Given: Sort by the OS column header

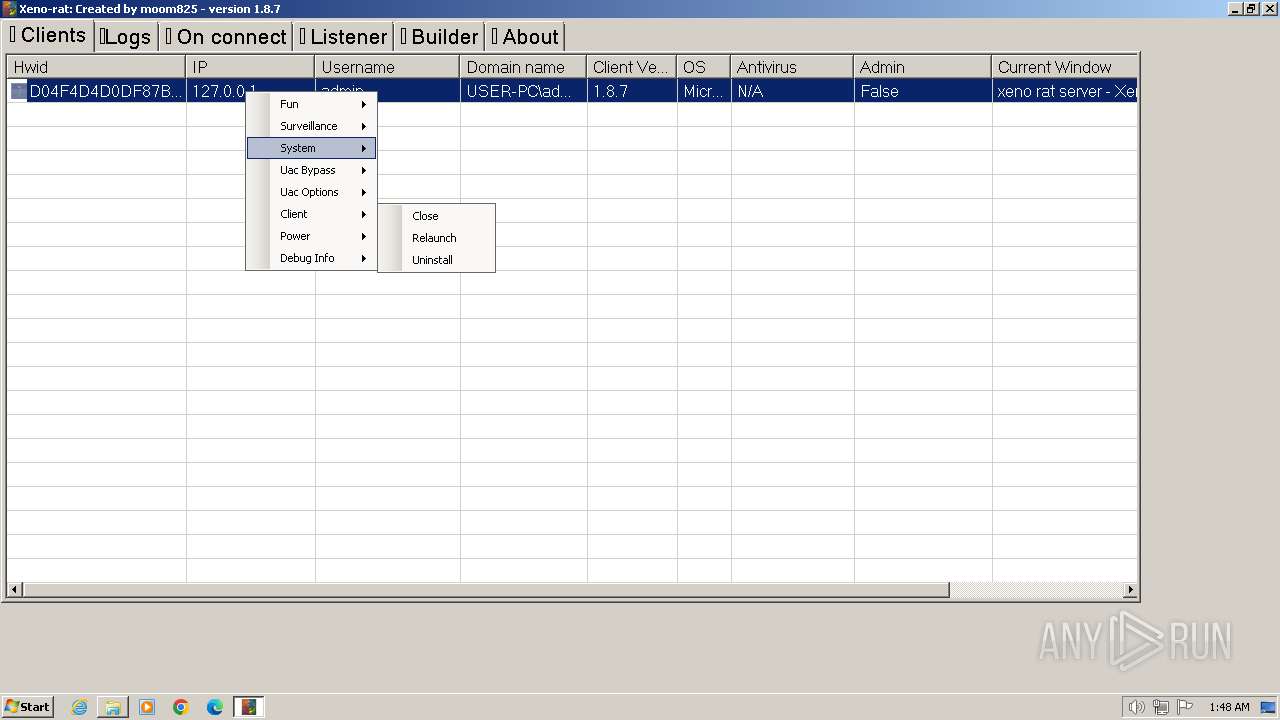Looking at the screenshot, I should pos(704,67).
